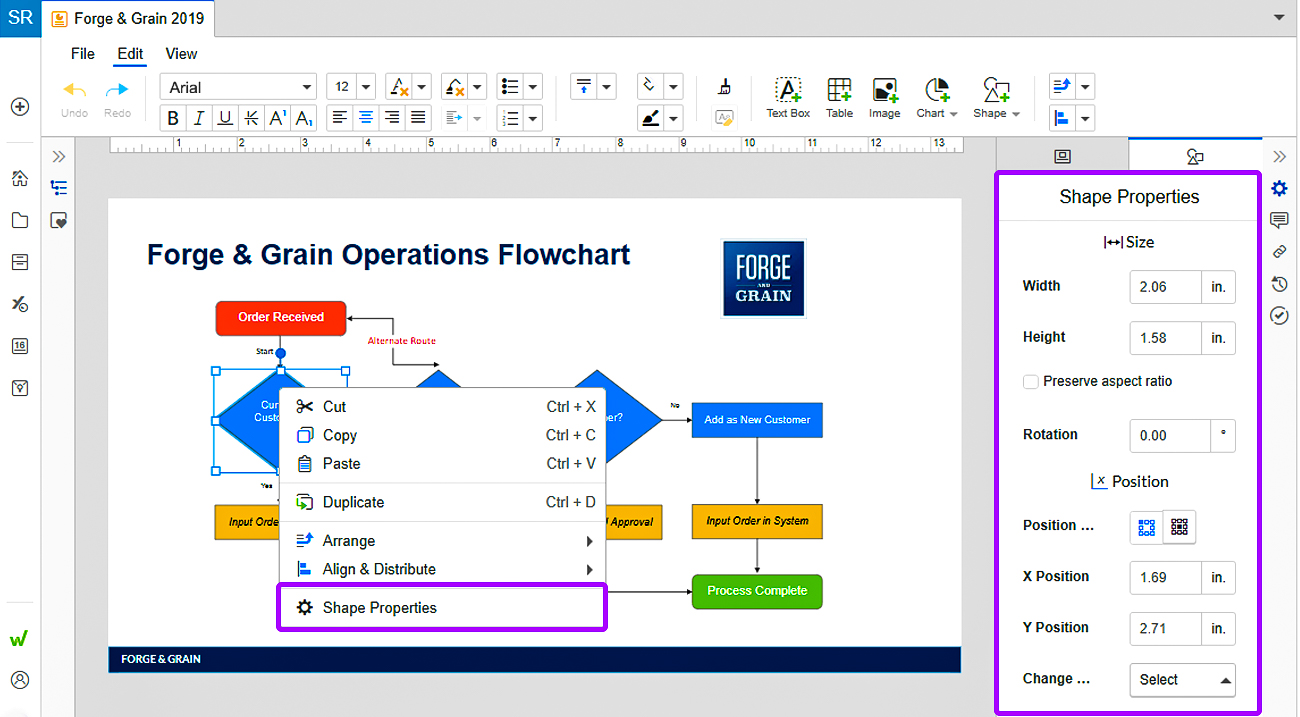This screenshot has height=717, width=1300.
Task: Enable Preserve aspect ratio checkbox
Action: pos(1030,382)
